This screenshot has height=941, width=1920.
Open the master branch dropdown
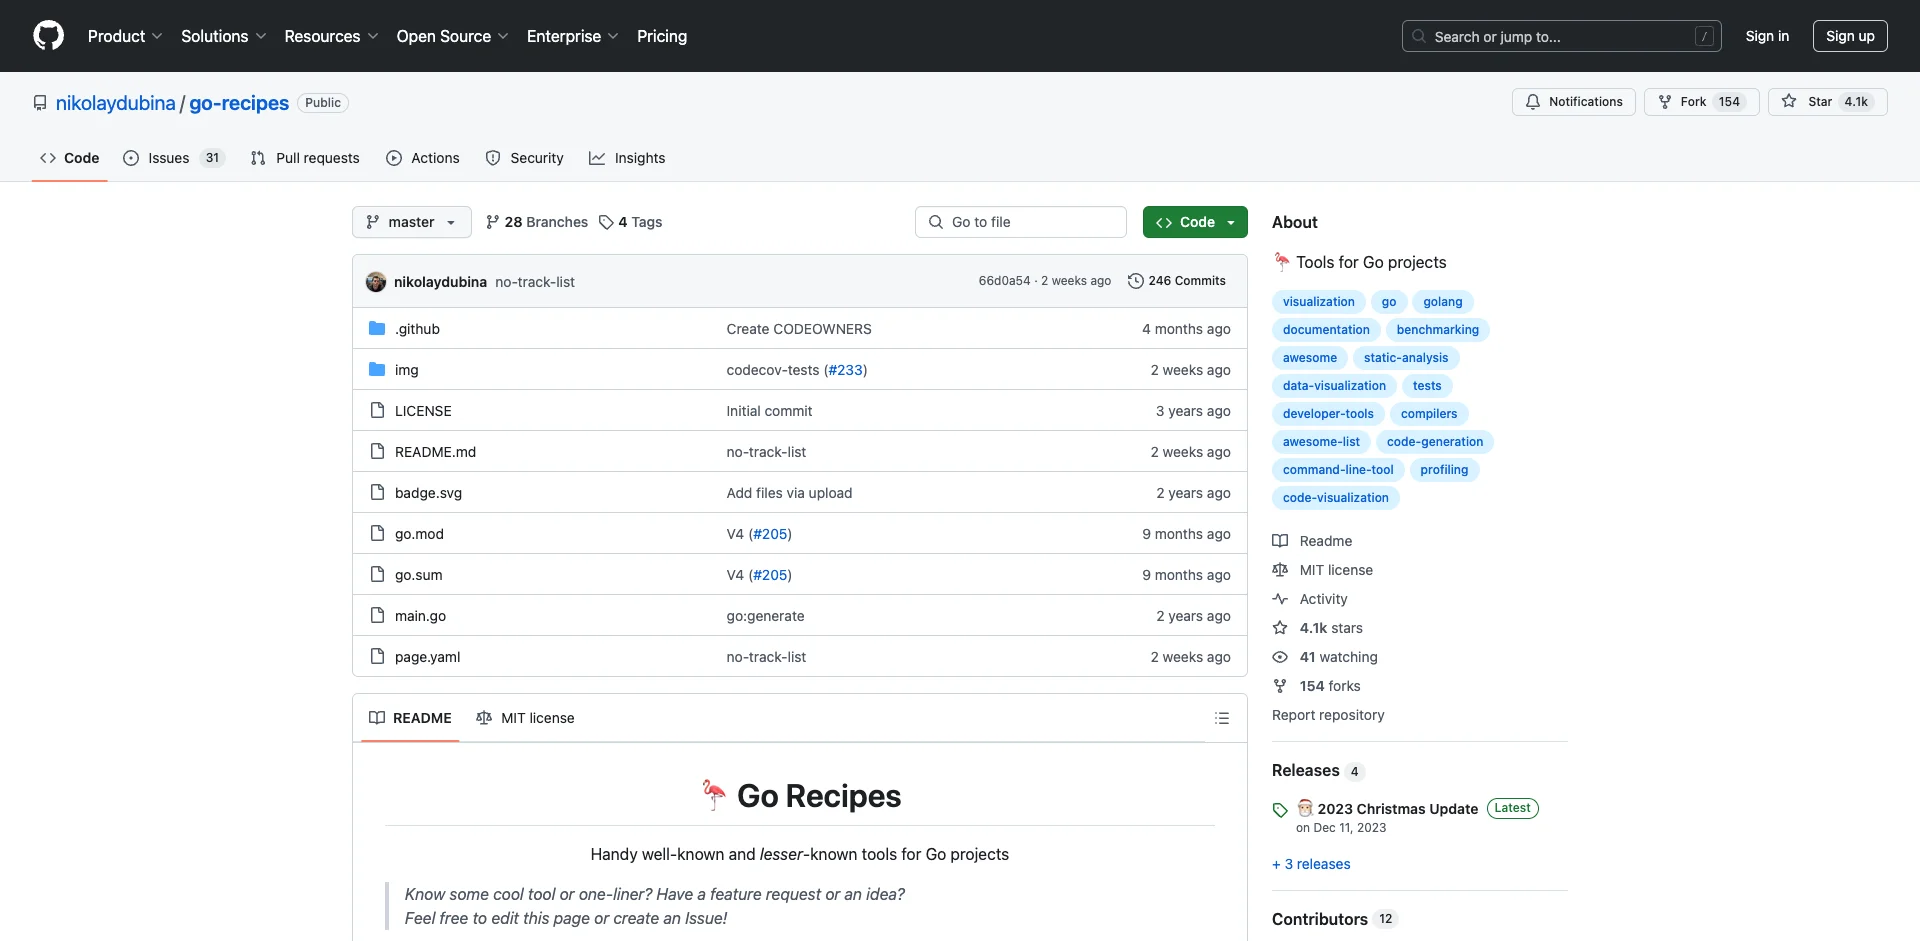(412, 222)
